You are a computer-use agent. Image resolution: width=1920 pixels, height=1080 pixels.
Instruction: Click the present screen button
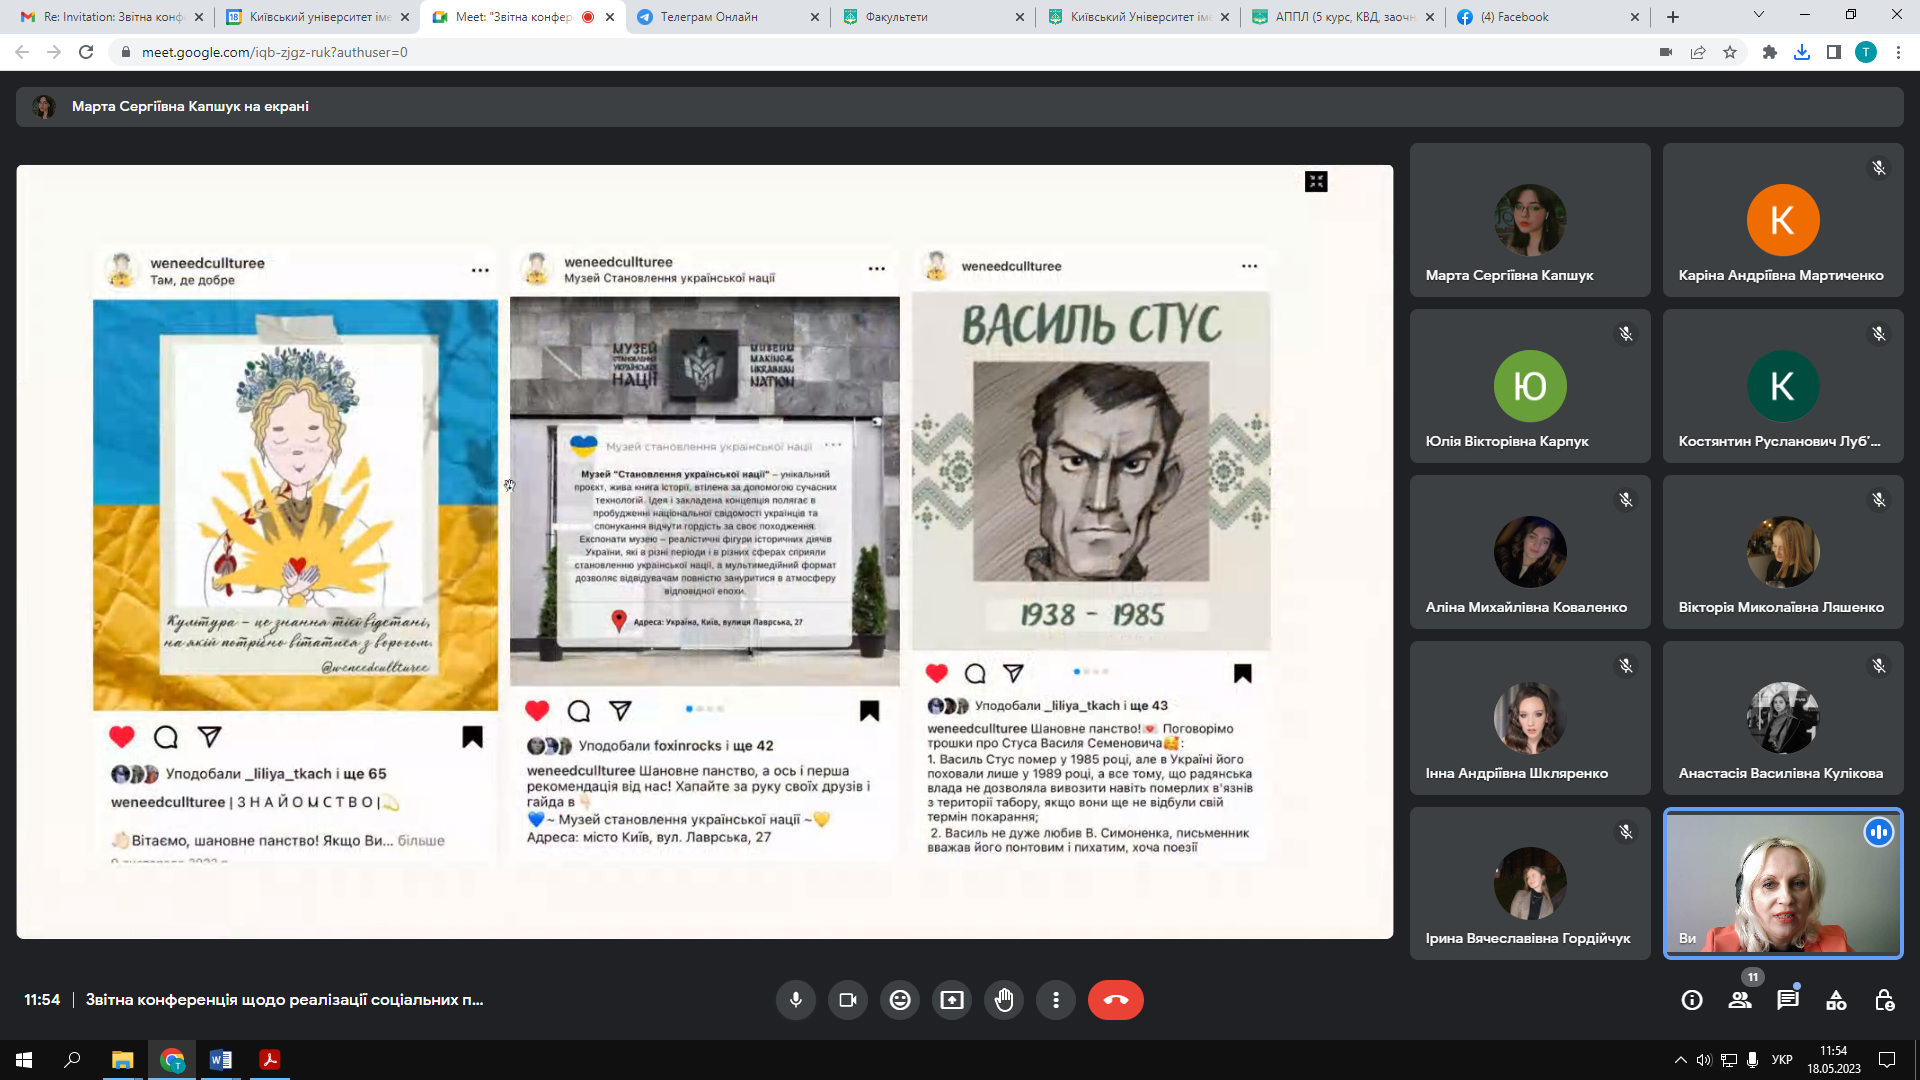952,1000
